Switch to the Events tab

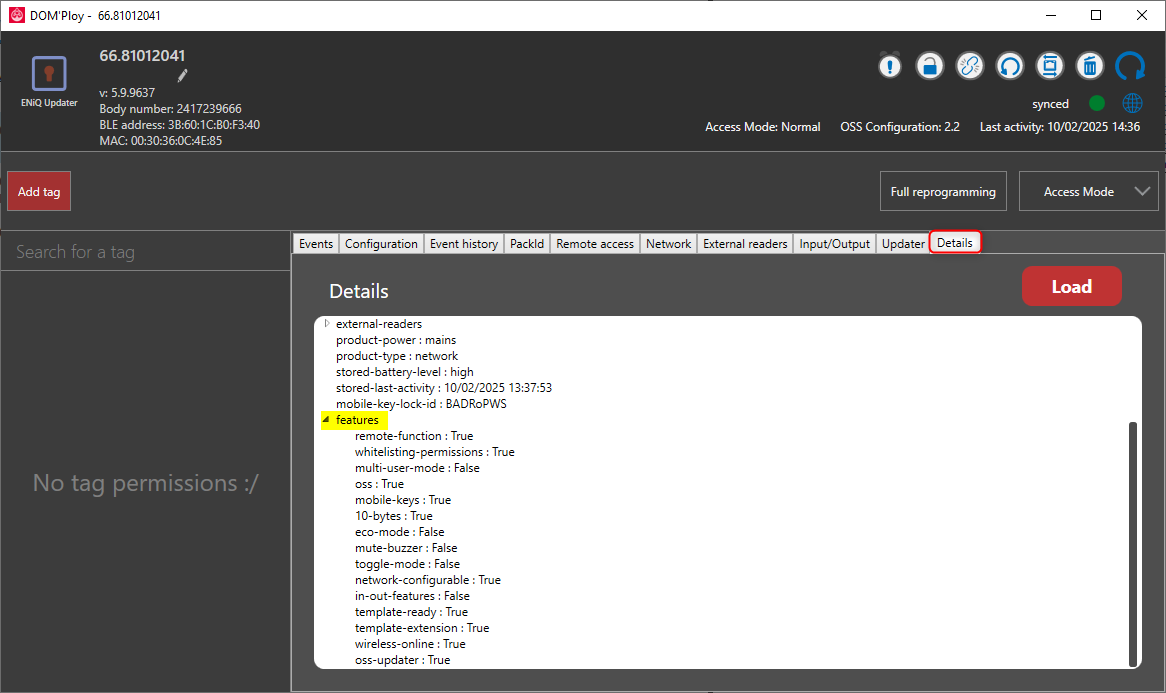click(316, 244)
